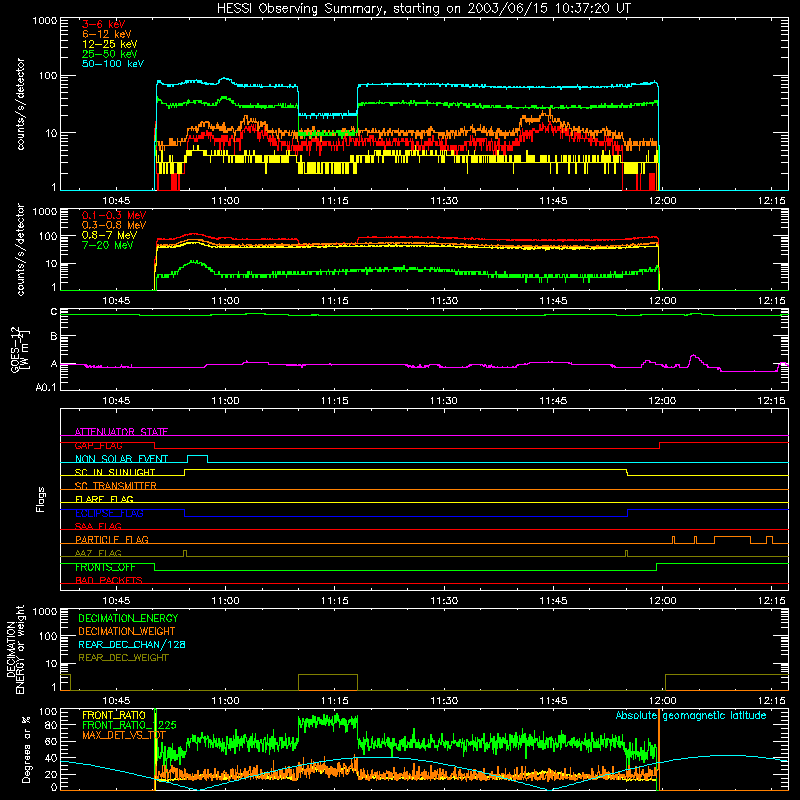This screenshot has height=800, width=800.
Task: Click the vertical Flags axis title
Action: click(41, 499)
